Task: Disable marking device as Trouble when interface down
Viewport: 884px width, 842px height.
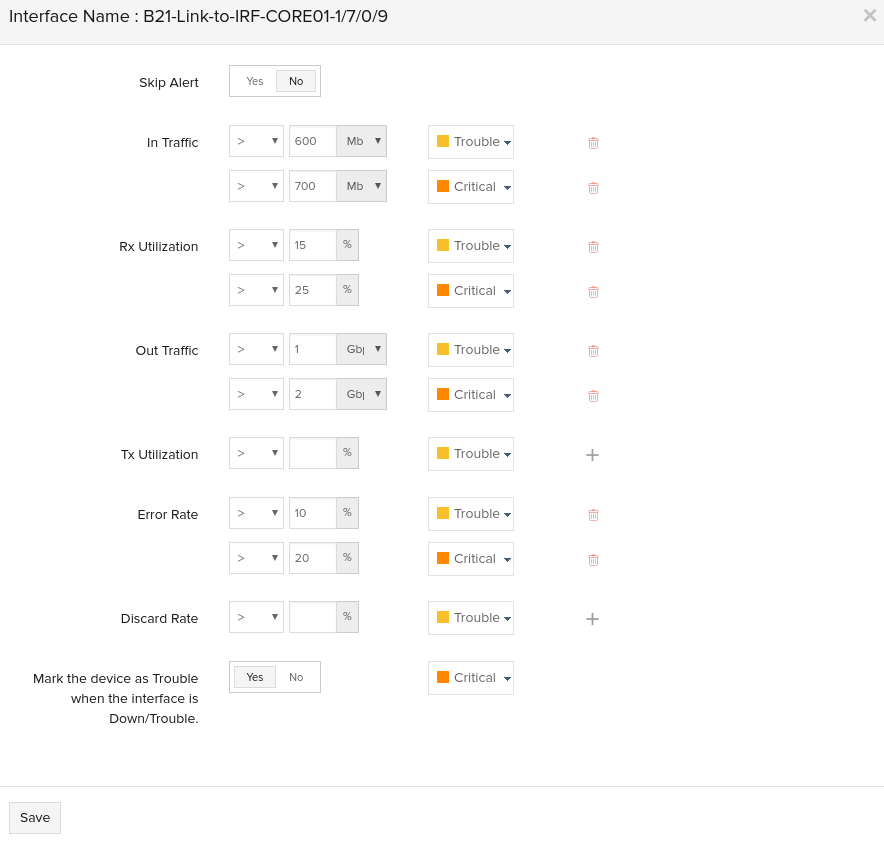Action: pyautogui.click(x=296, y=677)
